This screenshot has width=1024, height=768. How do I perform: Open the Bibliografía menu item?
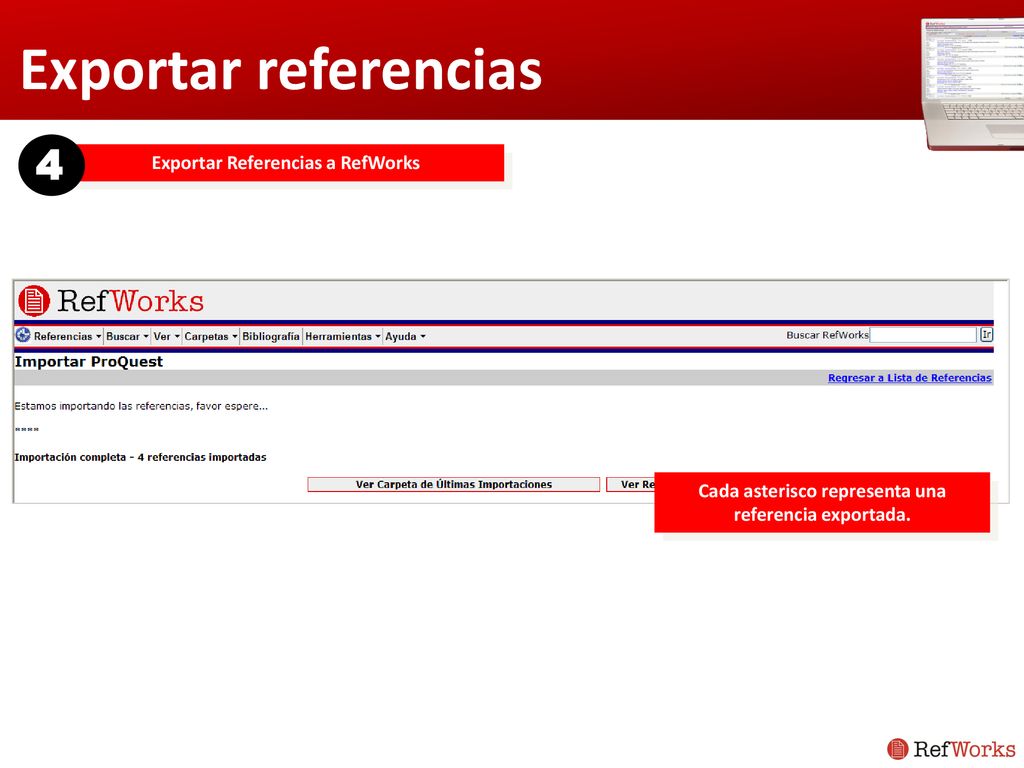(x=270, y=336)
